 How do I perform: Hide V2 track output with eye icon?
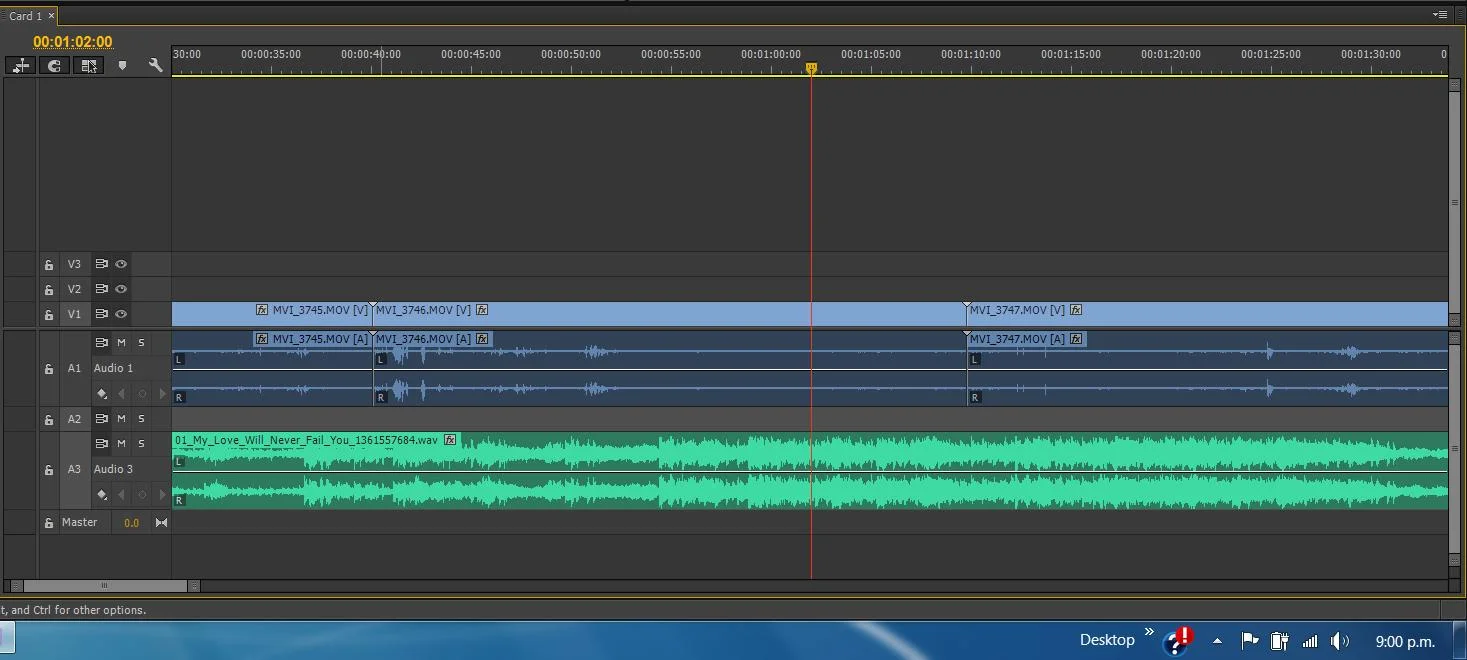click(x=121, y=289)
